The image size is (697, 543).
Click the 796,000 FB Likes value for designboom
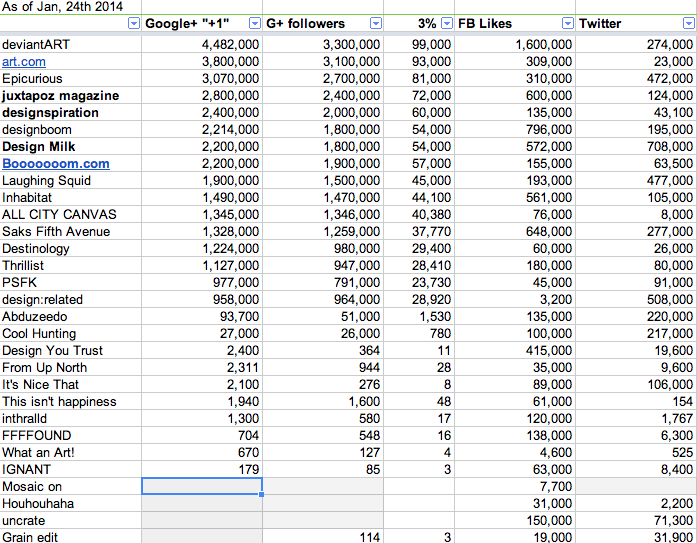click(x=549, y=130)
